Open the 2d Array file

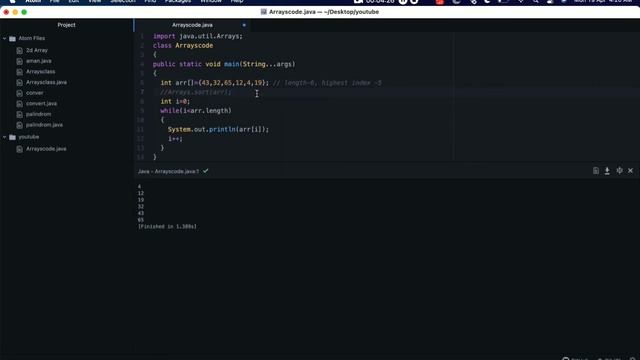tap(37, 50)
